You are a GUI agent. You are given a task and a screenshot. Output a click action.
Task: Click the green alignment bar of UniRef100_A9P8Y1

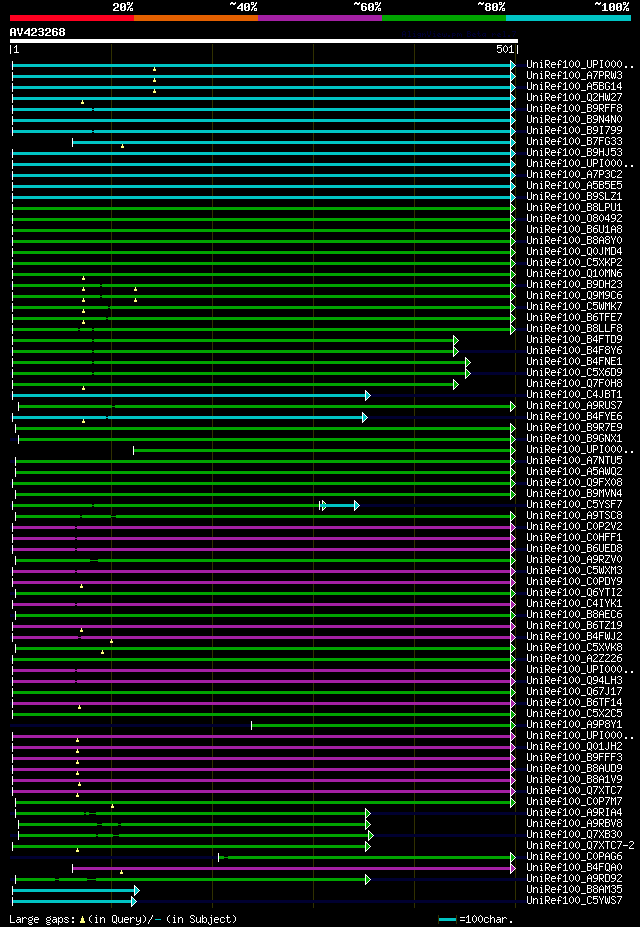[384, 725]
